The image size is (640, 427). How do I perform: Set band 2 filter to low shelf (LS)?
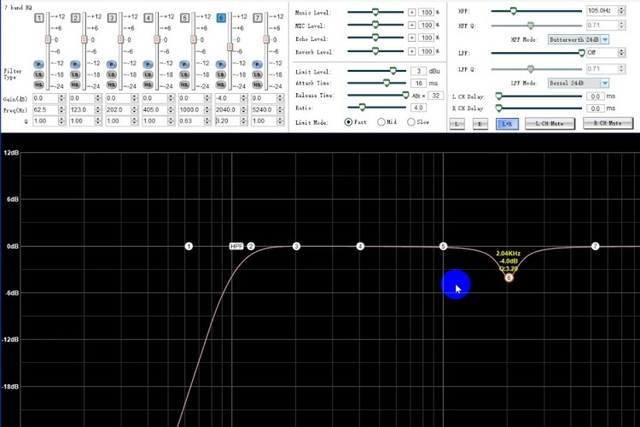[x=75, y=75]
